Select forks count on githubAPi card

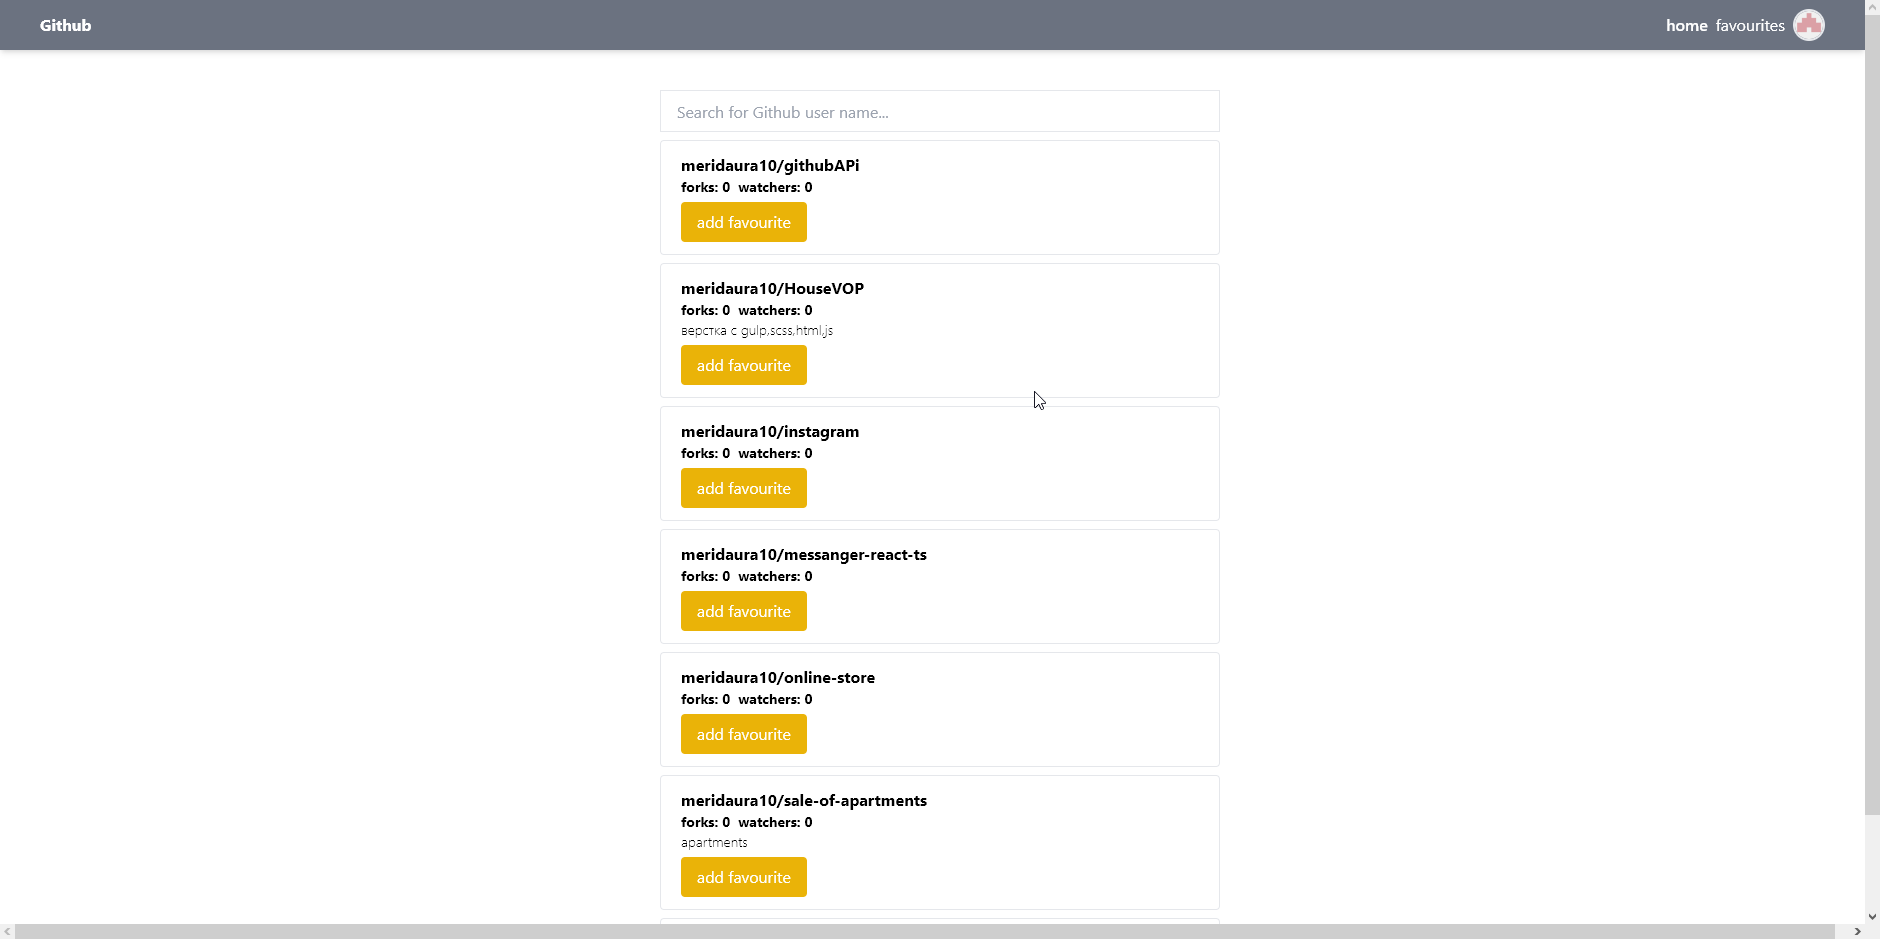705,187
